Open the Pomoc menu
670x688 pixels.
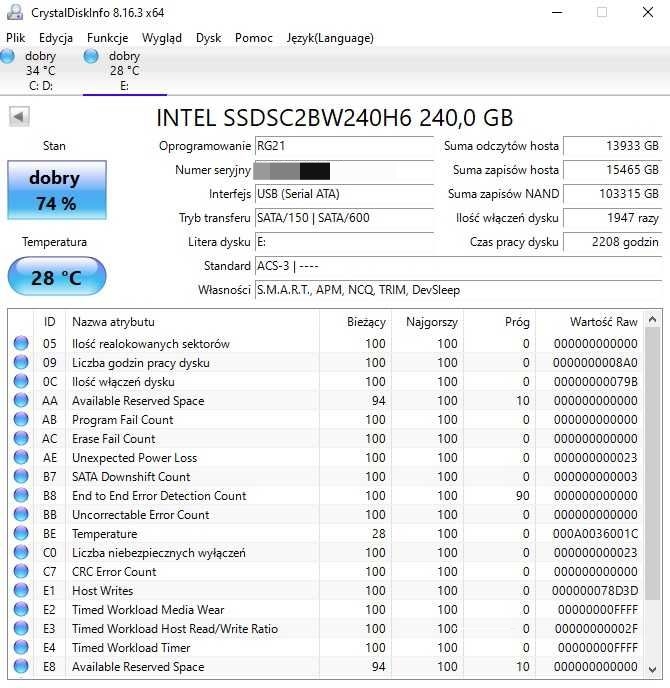254,38
